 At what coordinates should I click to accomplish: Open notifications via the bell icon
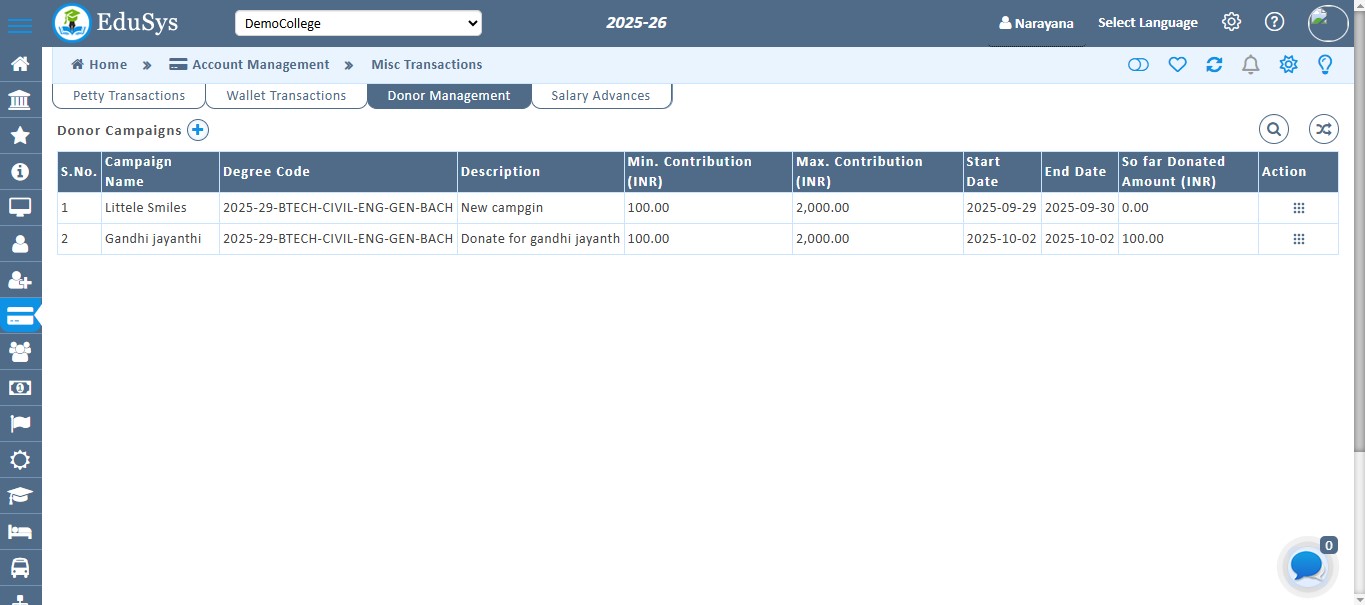(1250, 64)
